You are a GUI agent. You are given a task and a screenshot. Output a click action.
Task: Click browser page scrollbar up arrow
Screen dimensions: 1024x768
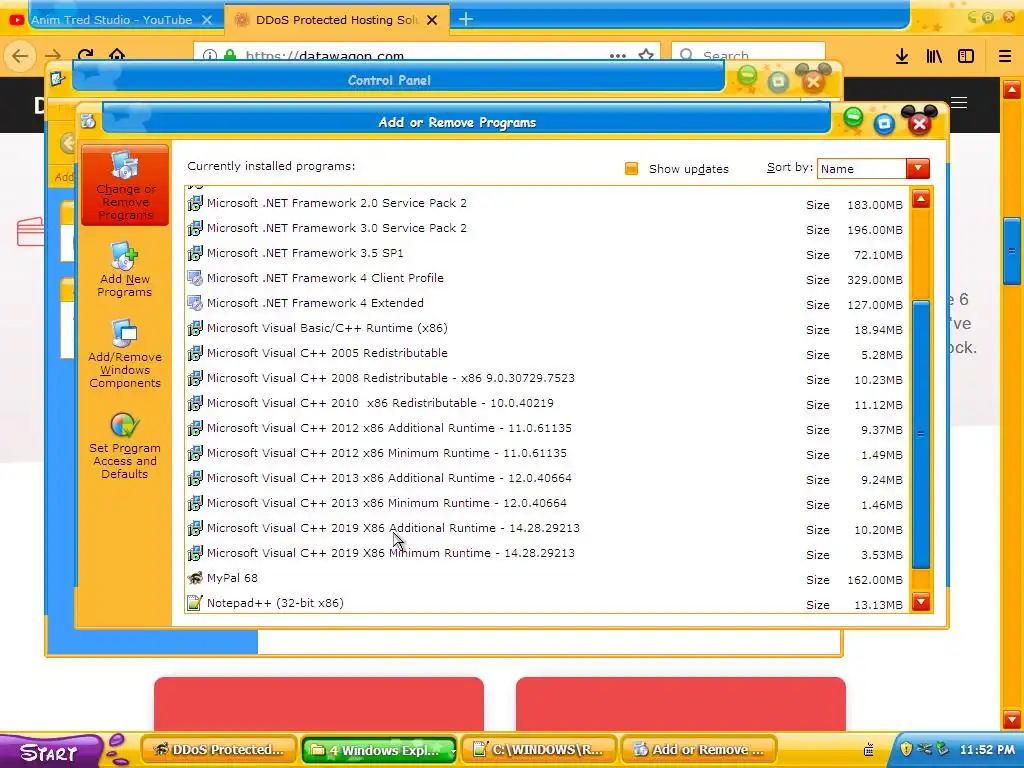pyautogui.click(x=1012, y=89)
